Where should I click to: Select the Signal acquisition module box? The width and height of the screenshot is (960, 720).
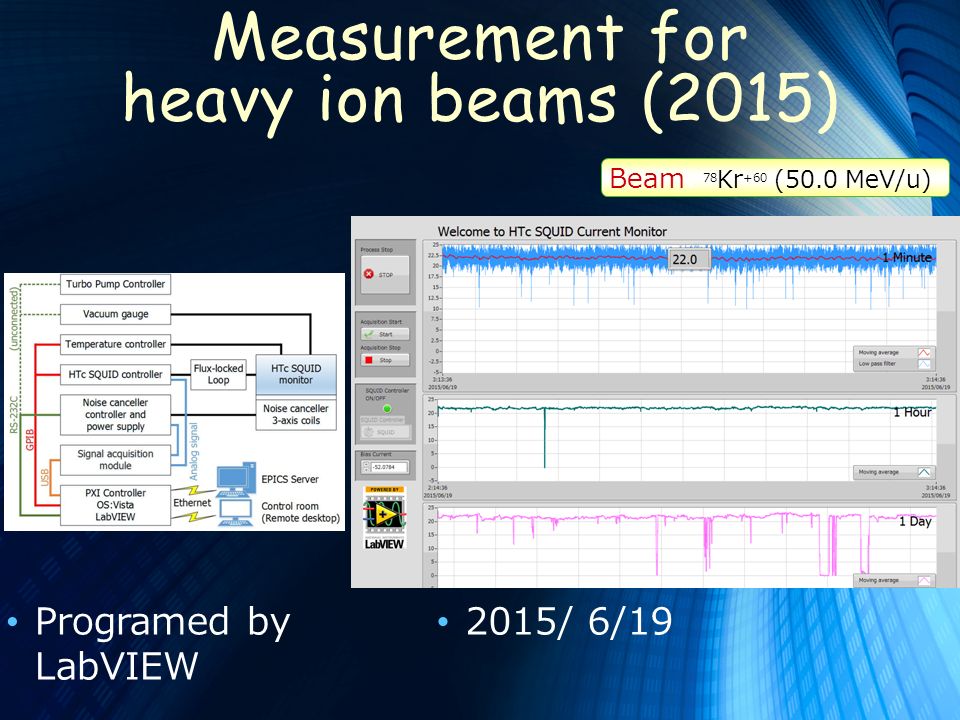(x=115, y=460)
